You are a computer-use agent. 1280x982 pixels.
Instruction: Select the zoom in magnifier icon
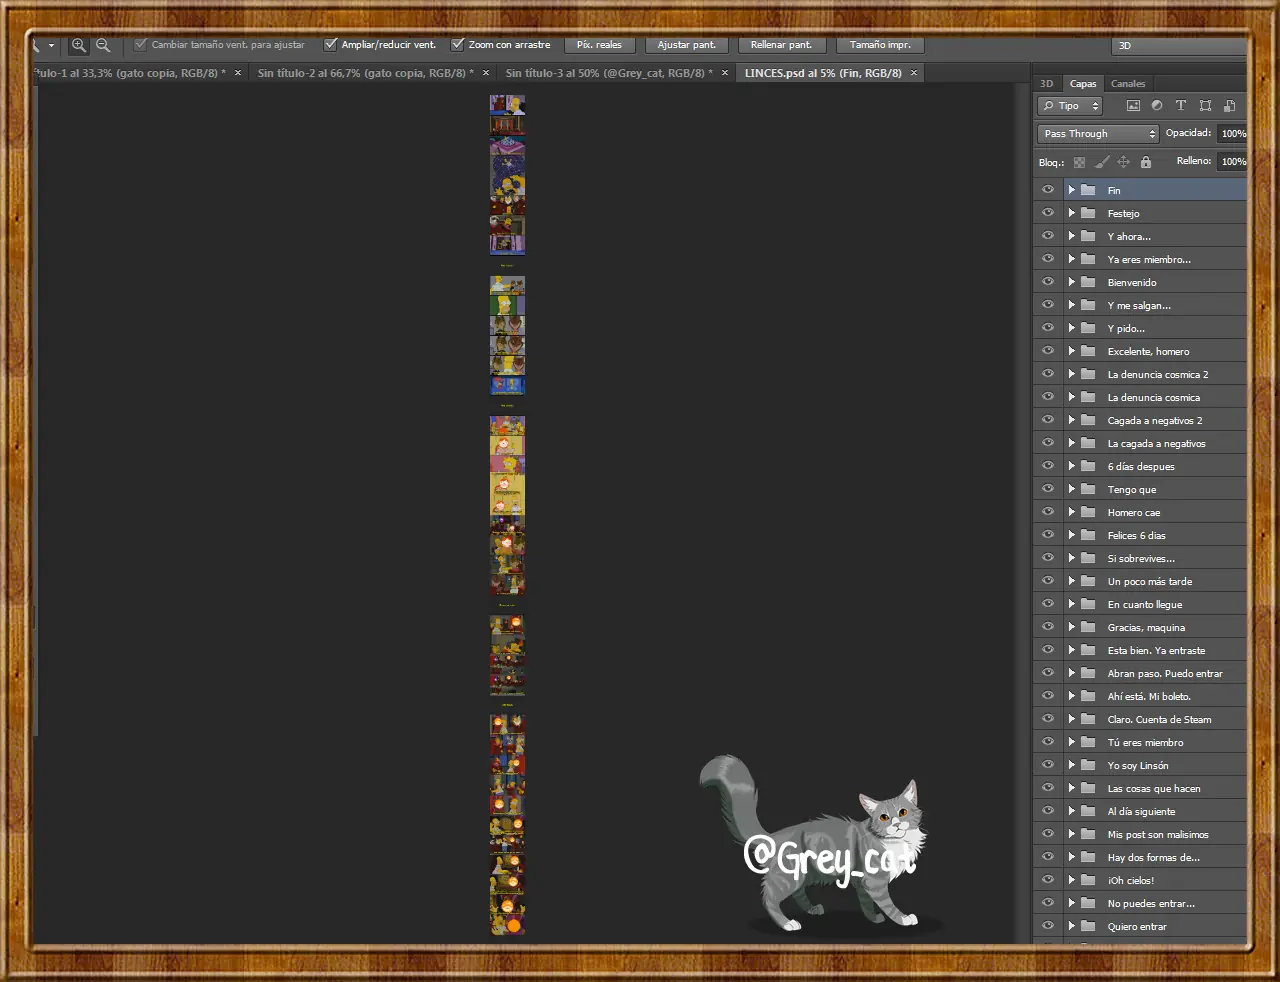[x=78, y=45]
